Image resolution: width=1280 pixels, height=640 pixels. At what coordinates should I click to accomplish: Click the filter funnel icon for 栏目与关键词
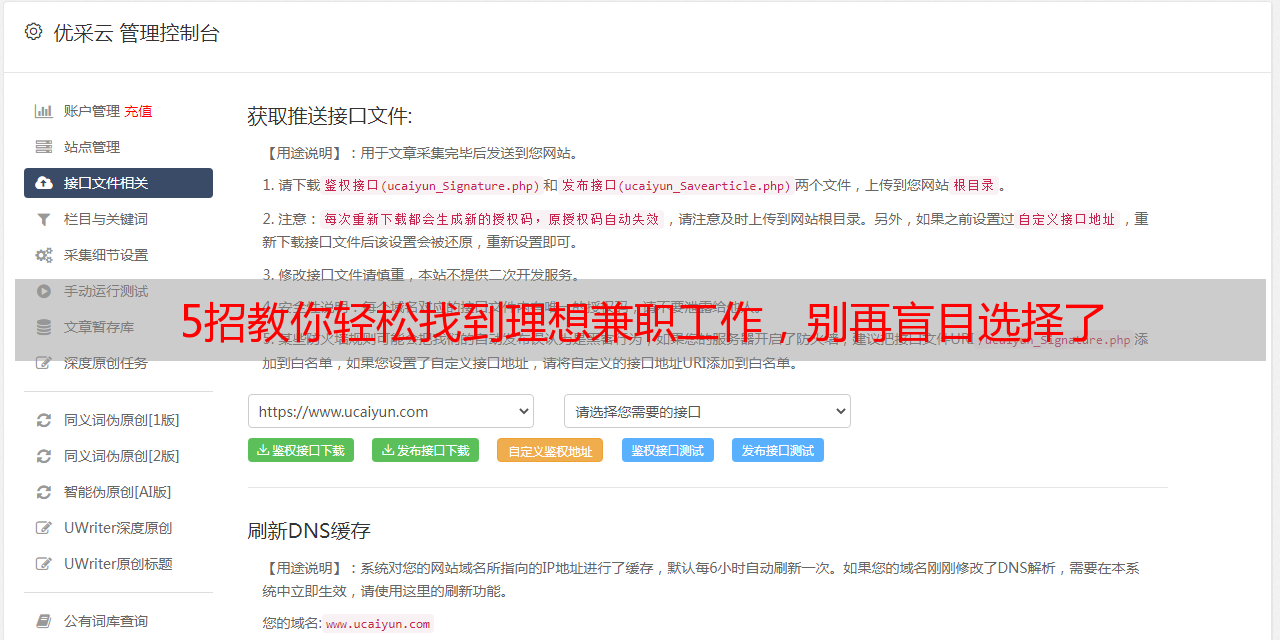tap(44, 219)
